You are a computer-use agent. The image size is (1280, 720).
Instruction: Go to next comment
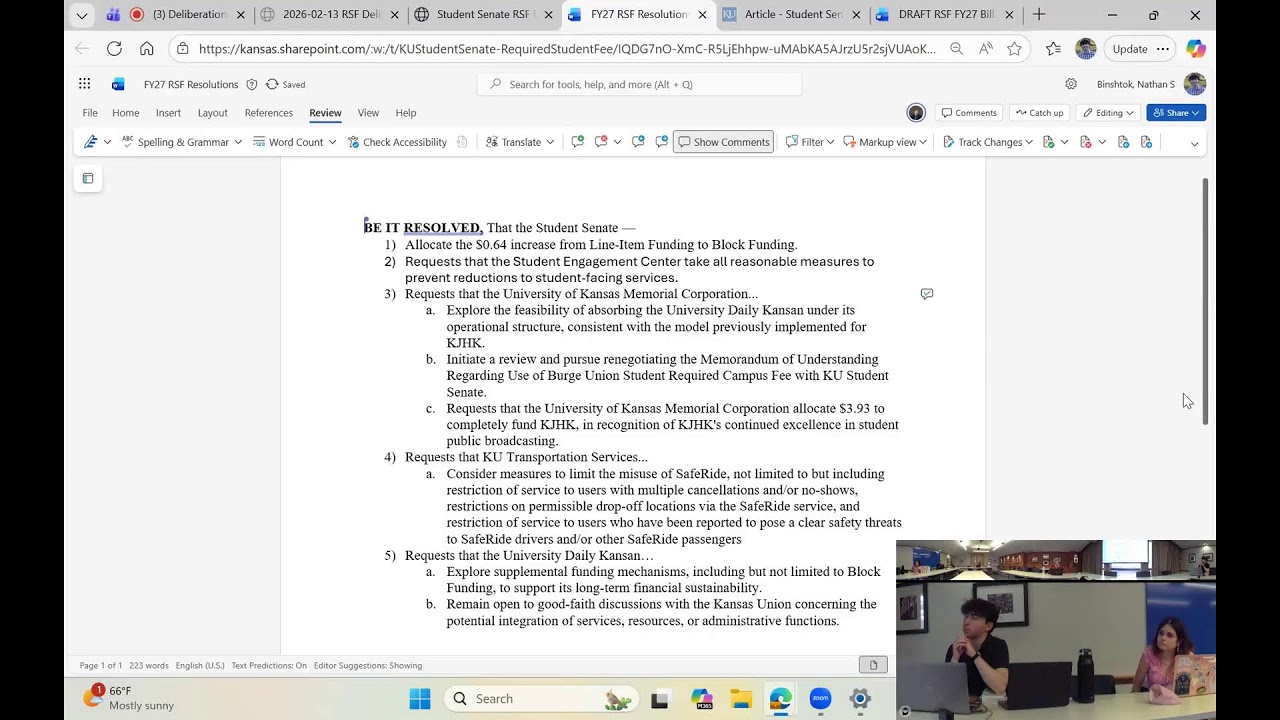click(x=661, y=142)
